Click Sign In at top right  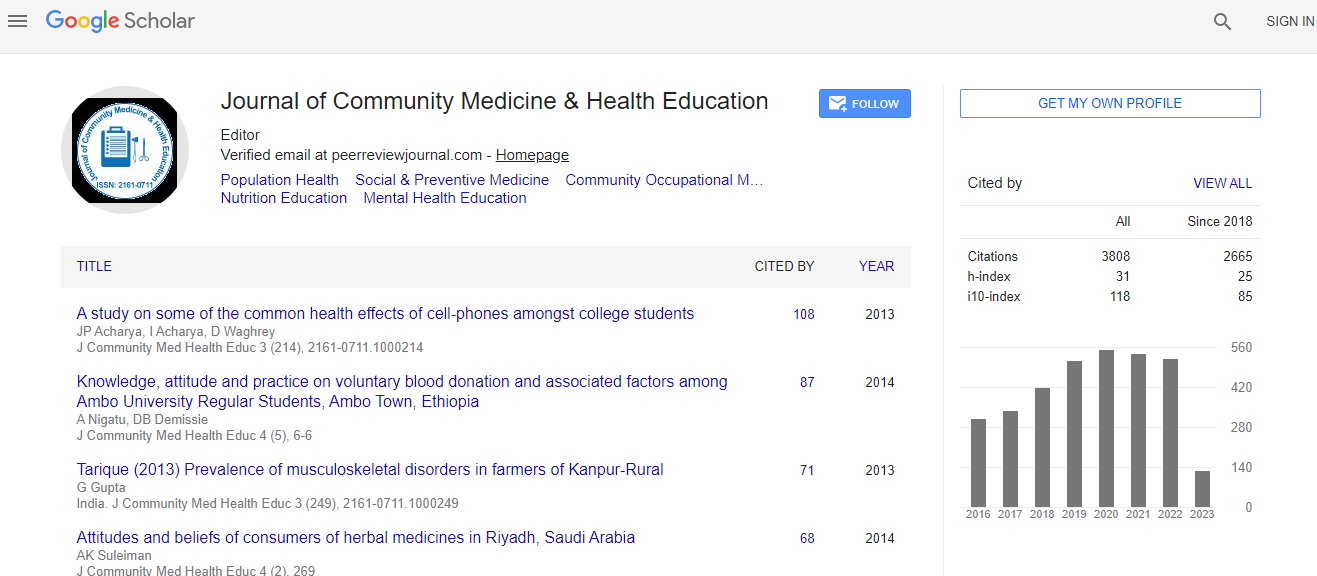click(x=1289, y=22)
